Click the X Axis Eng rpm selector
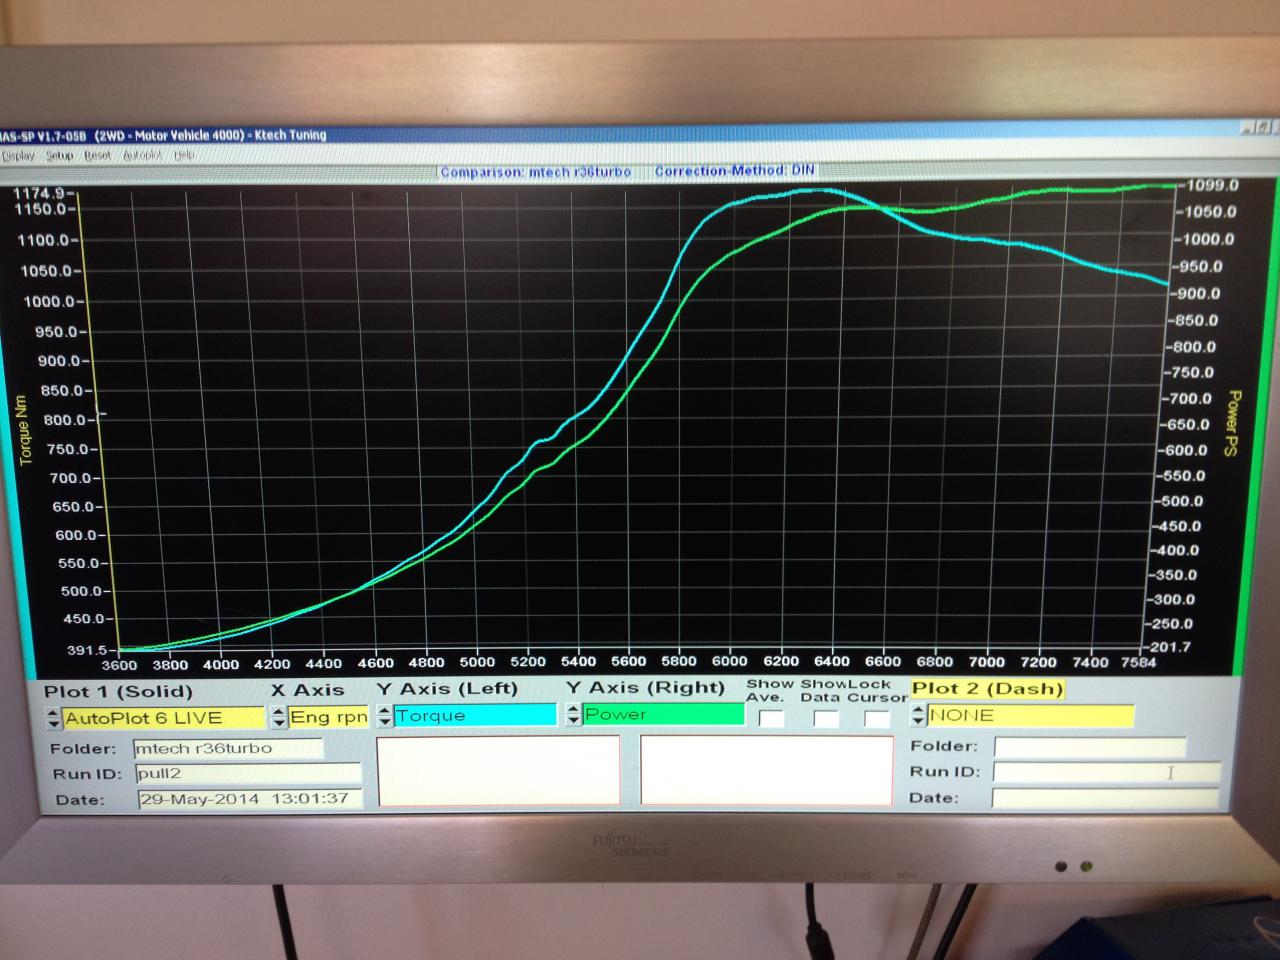 [x=329, y=717]
